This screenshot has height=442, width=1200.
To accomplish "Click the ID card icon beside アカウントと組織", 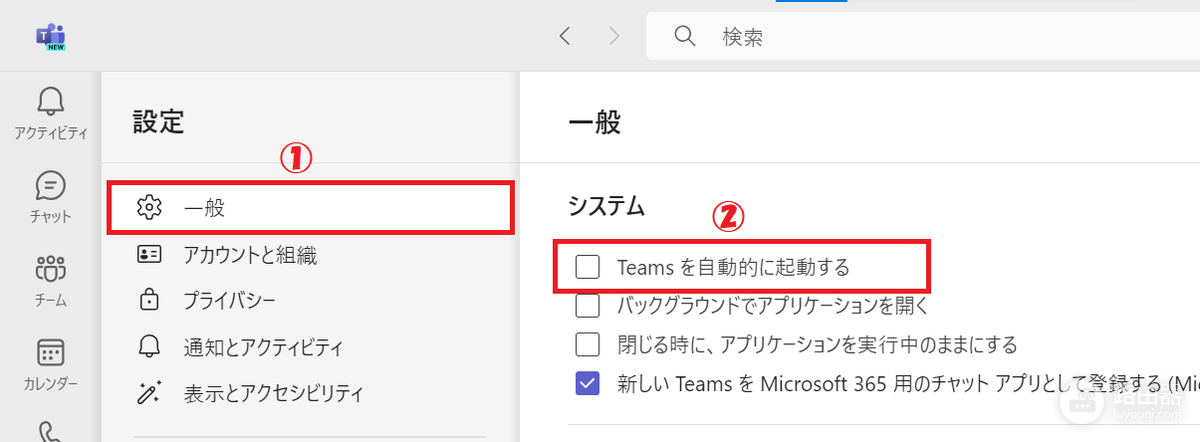I will click(x=149, y=255).
